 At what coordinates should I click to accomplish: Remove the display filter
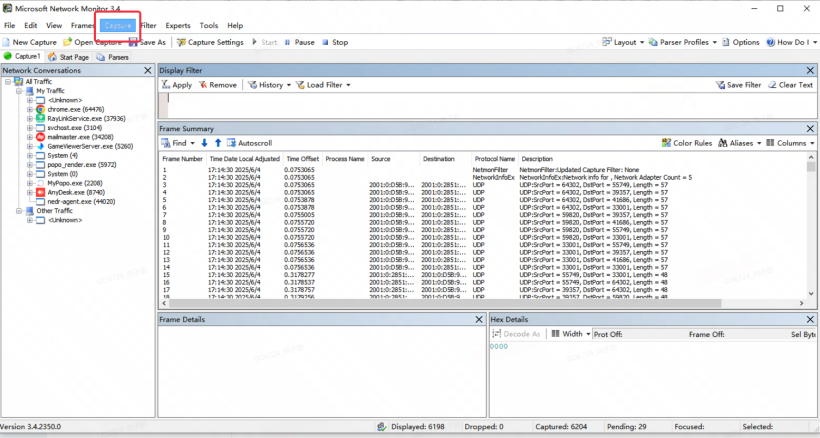(218, 85)
